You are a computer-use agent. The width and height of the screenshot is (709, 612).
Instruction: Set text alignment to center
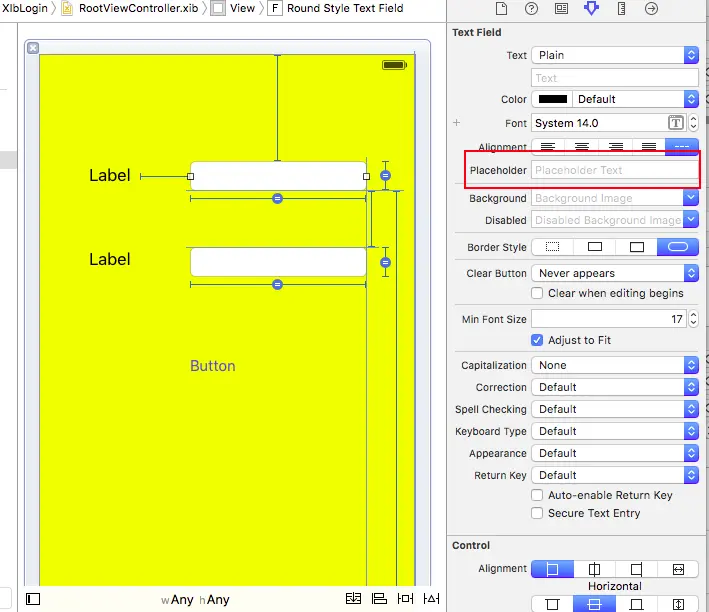point(582,147)
